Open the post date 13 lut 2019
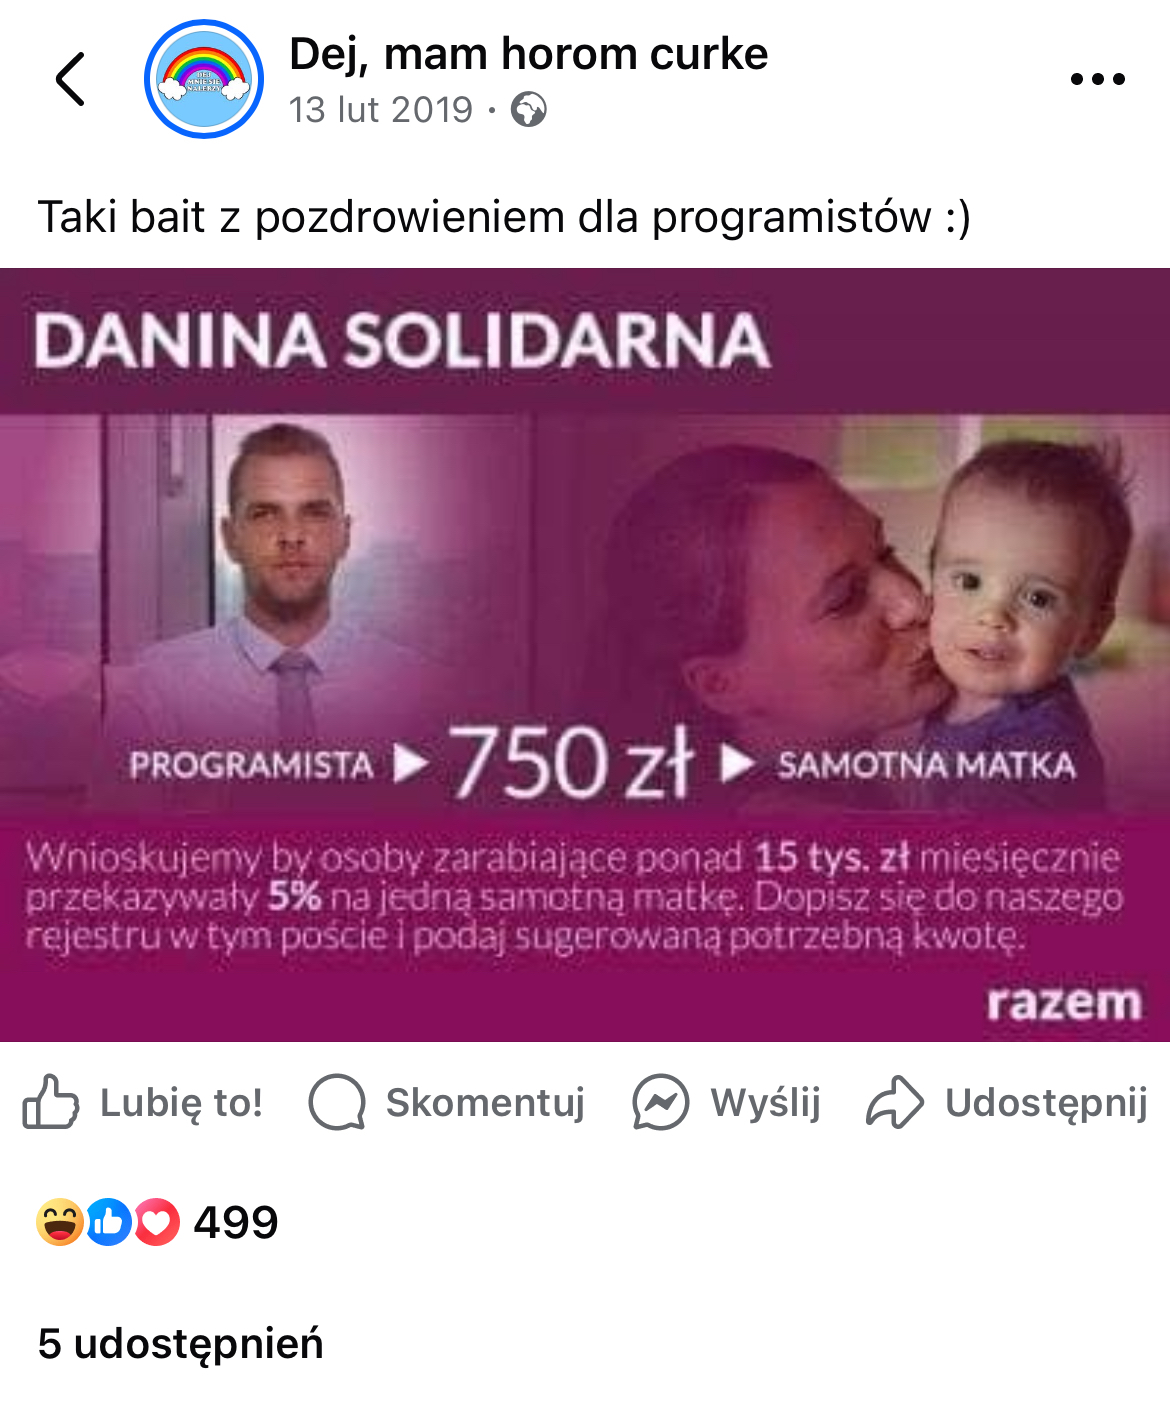The image size is (1170, 1422). pos(380,109)
